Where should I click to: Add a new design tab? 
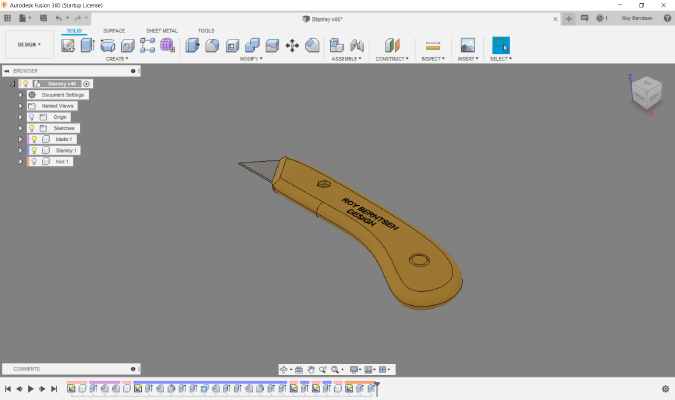tap(569, 19)
